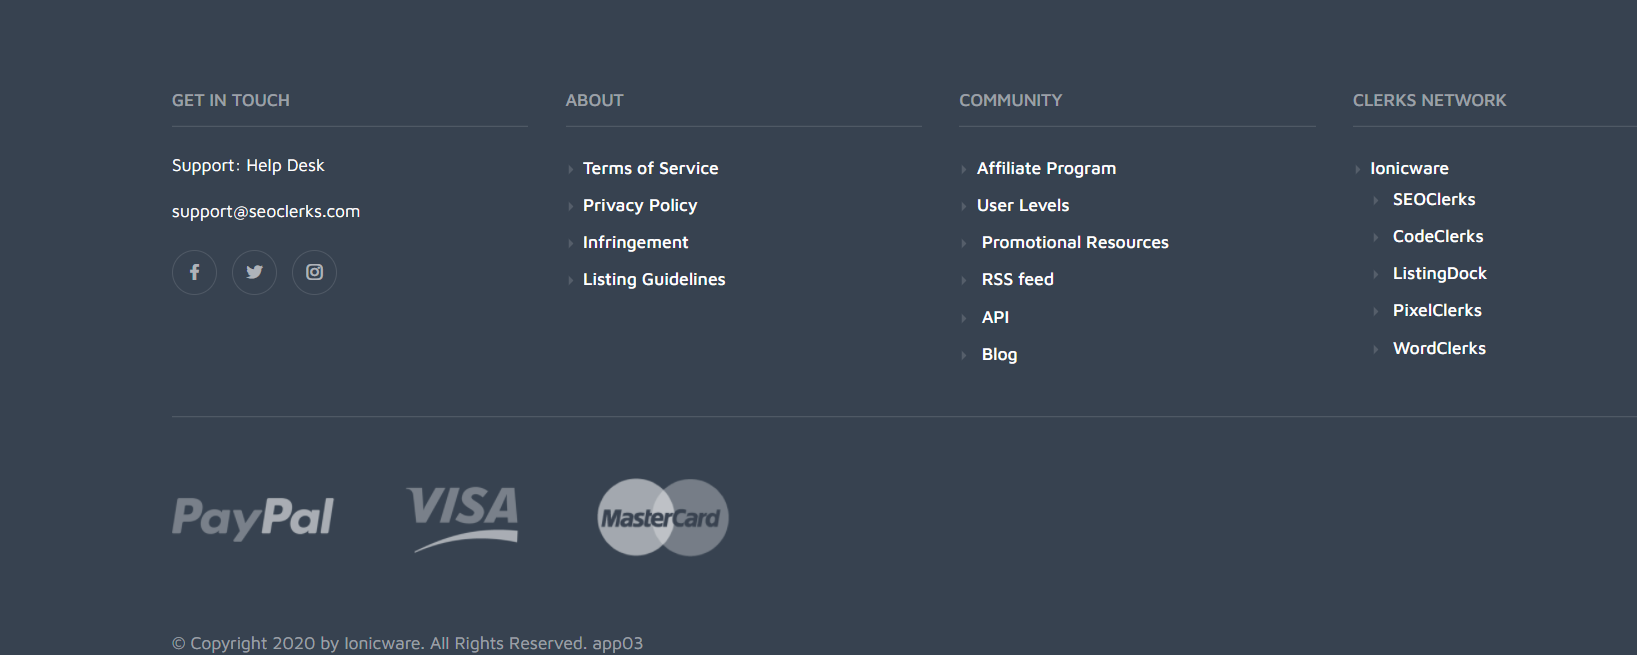Click the VISA payment logo
Viewport: 1637px width, 655px height.
point(464,517)
